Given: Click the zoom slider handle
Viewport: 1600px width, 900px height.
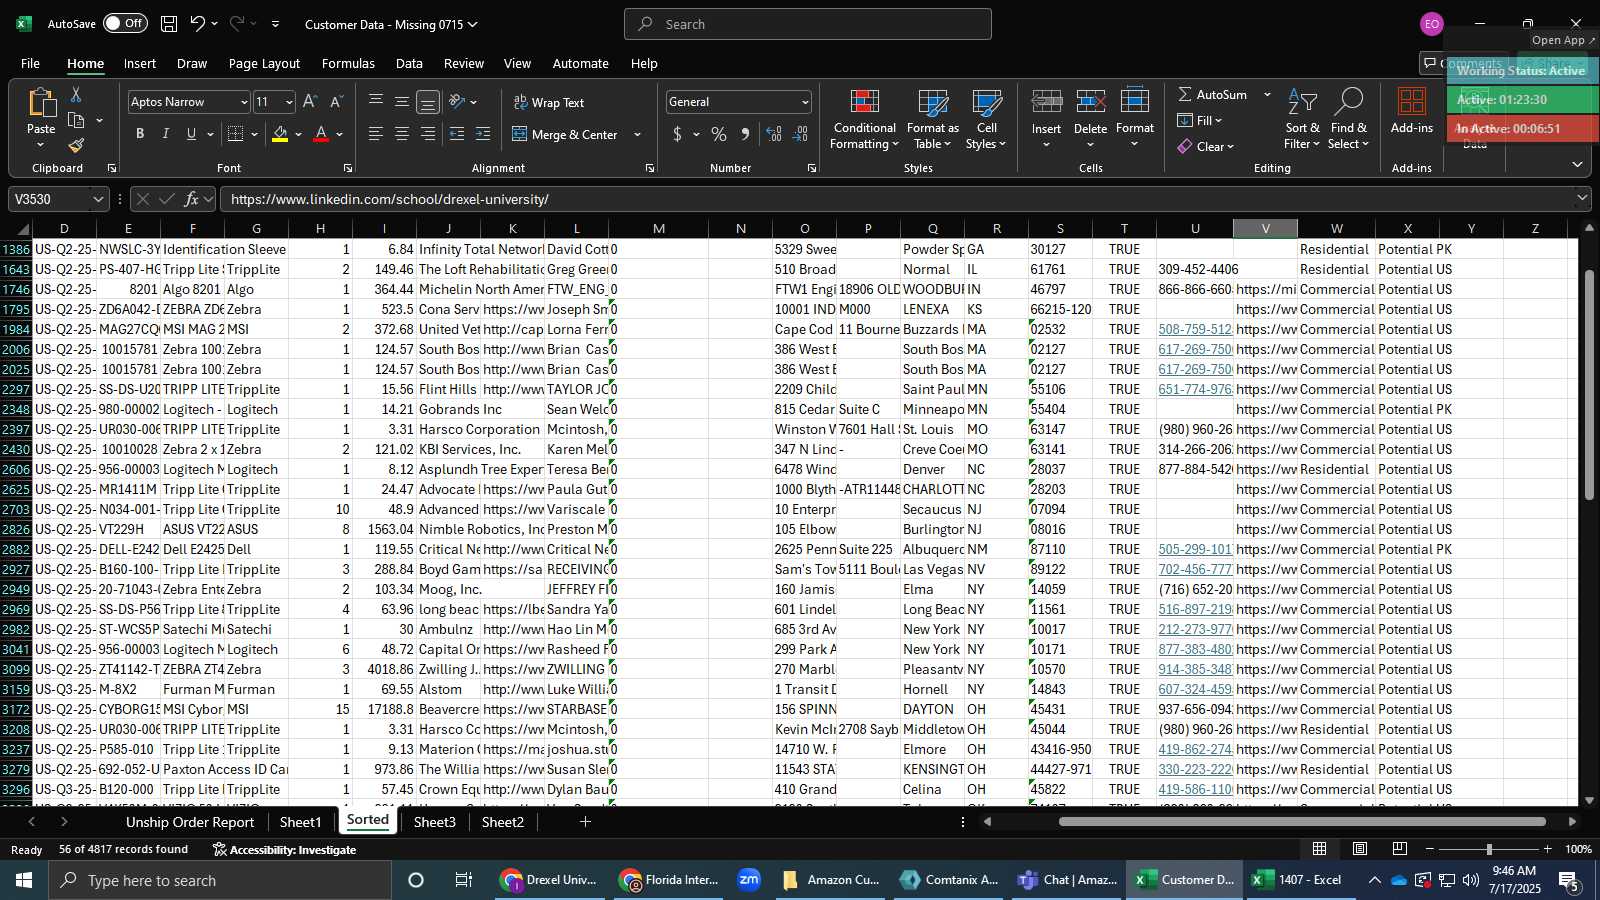Looking at the screenshot, I should [1489, 849].
